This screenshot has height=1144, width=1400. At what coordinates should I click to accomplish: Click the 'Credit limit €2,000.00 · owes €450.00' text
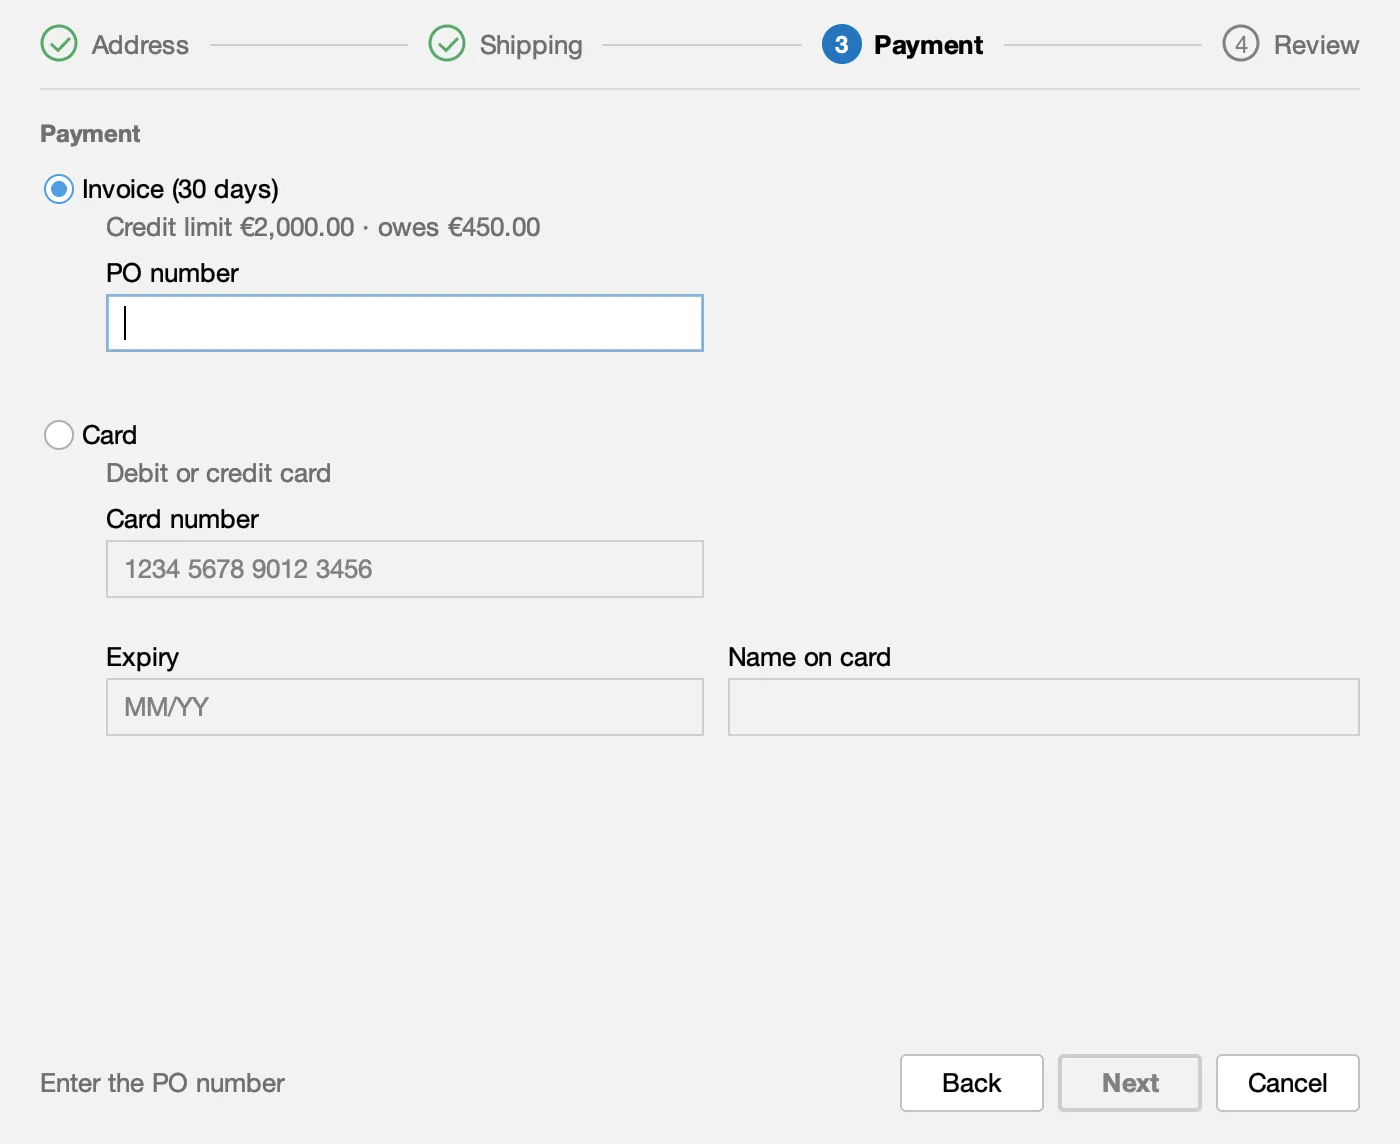(x=323, y=227)
